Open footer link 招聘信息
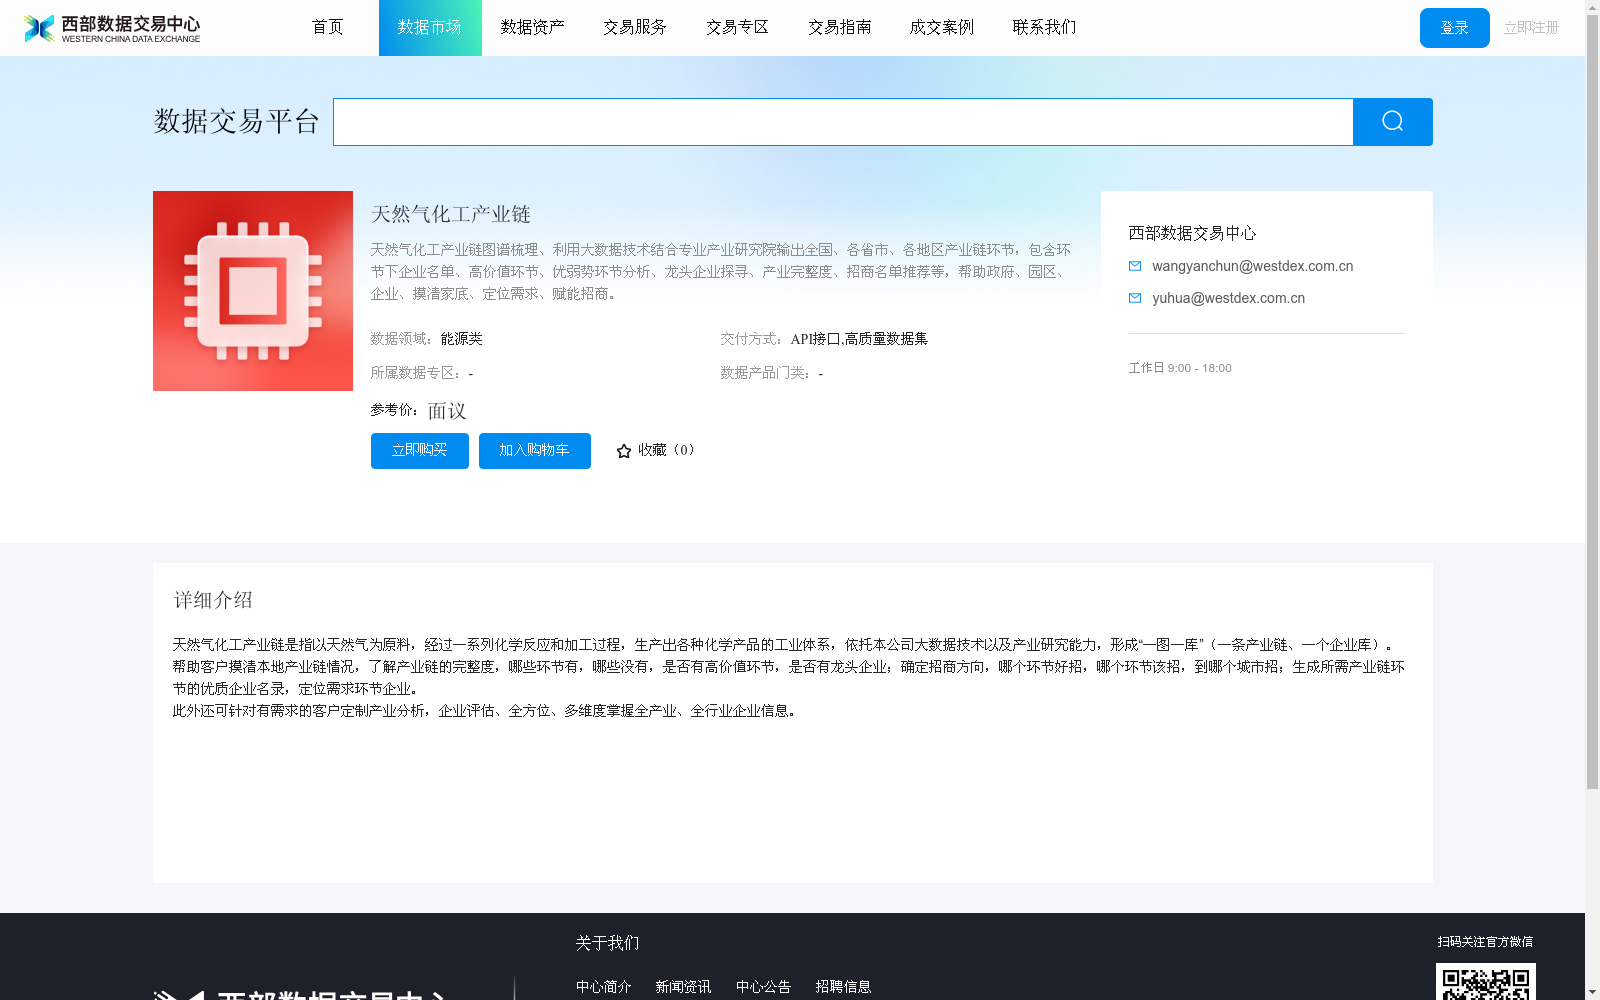Screen dimensions: 1600x1000 (843, 987)
